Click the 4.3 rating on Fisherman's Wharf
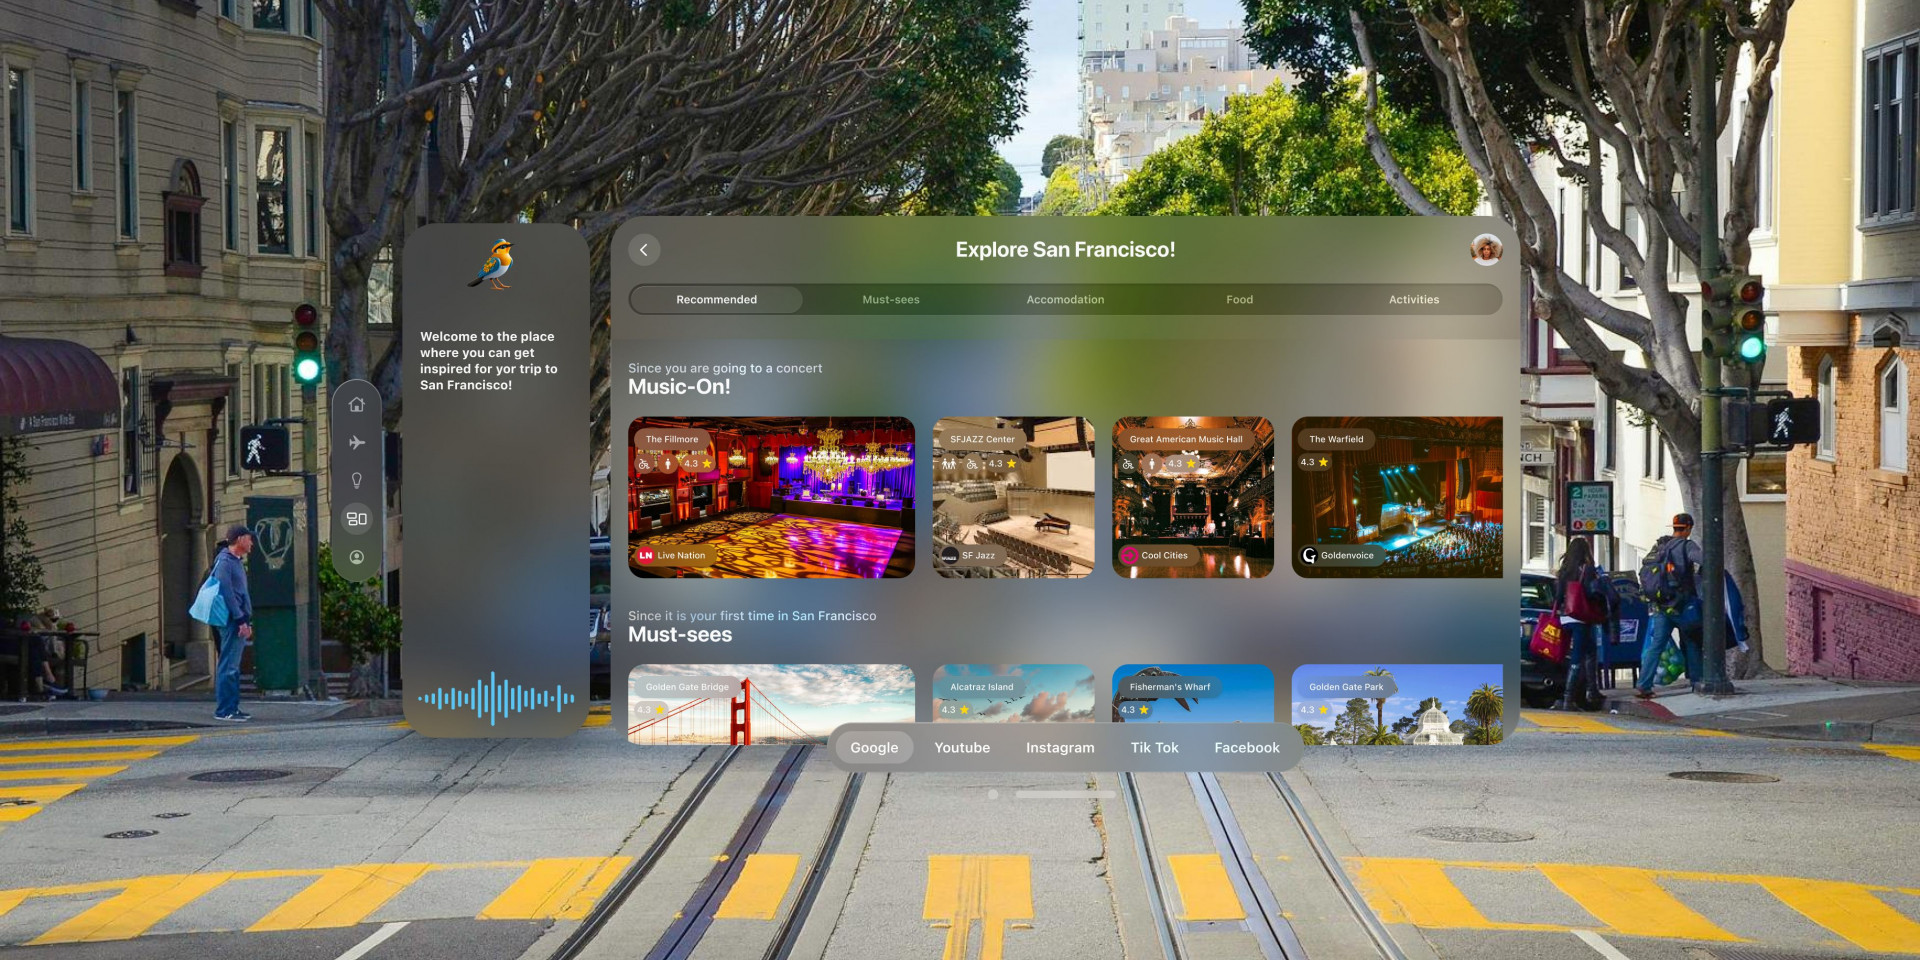The image size is (1920, 960). point(1135,710)
